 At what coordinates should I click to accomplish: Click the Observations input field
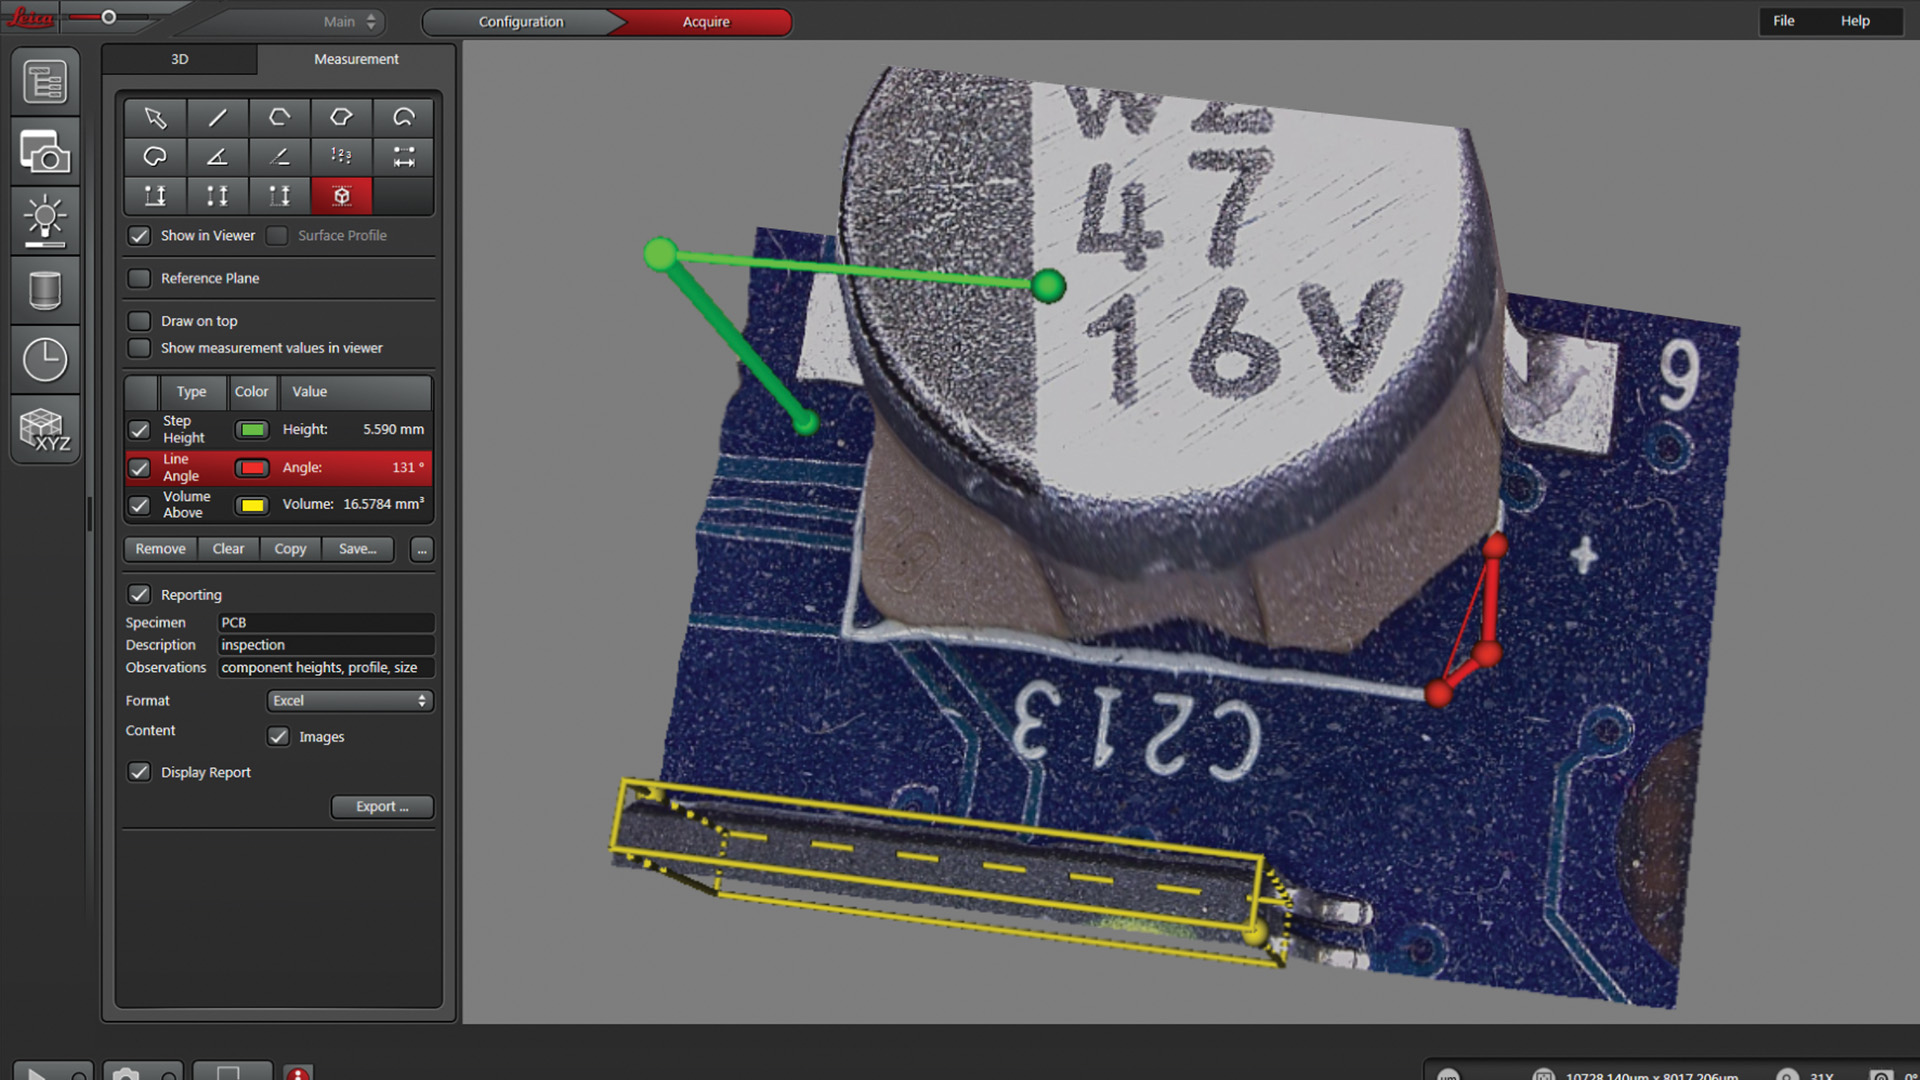coord(324,666)
